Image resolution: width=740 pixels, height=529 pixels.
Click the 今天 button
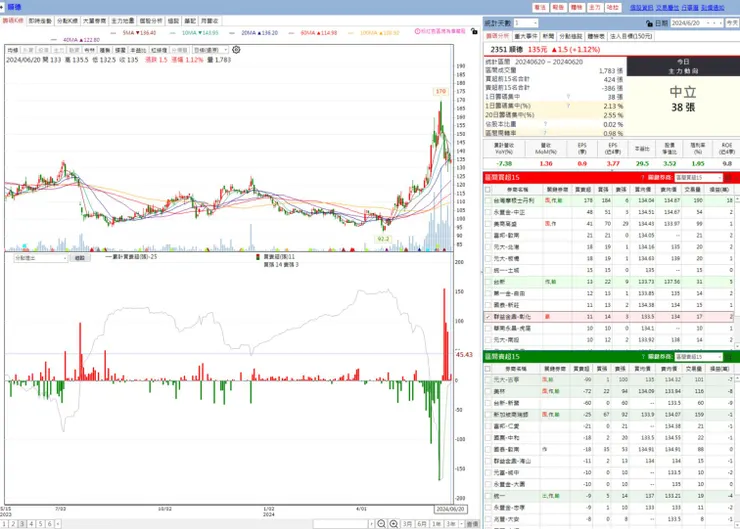click(x=732, y=23)
